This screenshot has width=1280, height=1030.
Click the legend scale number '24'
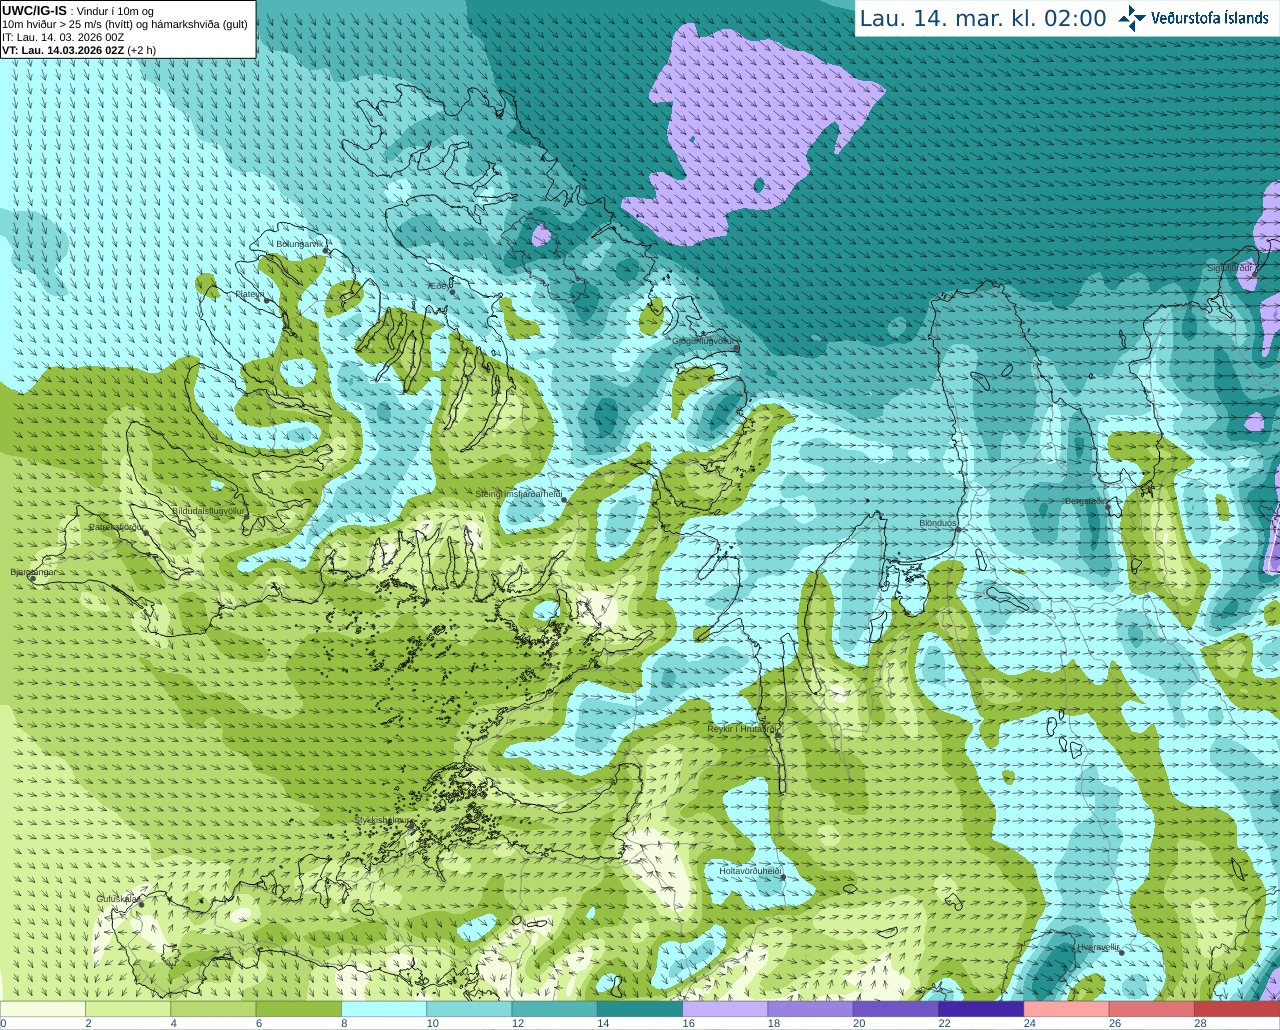(1030, 1023)
